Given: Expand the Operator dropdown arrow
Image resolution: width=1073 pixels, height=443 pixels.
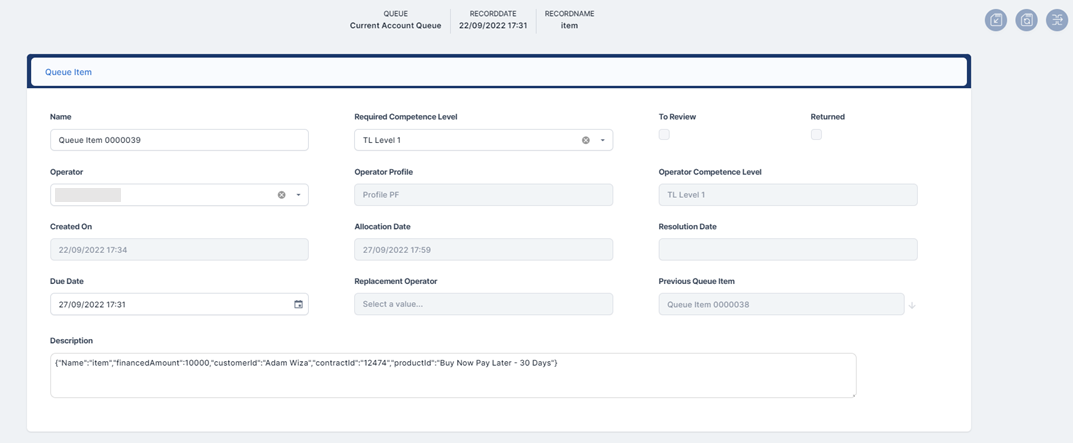Looking at the screenshot, I should tap(298, 195).
